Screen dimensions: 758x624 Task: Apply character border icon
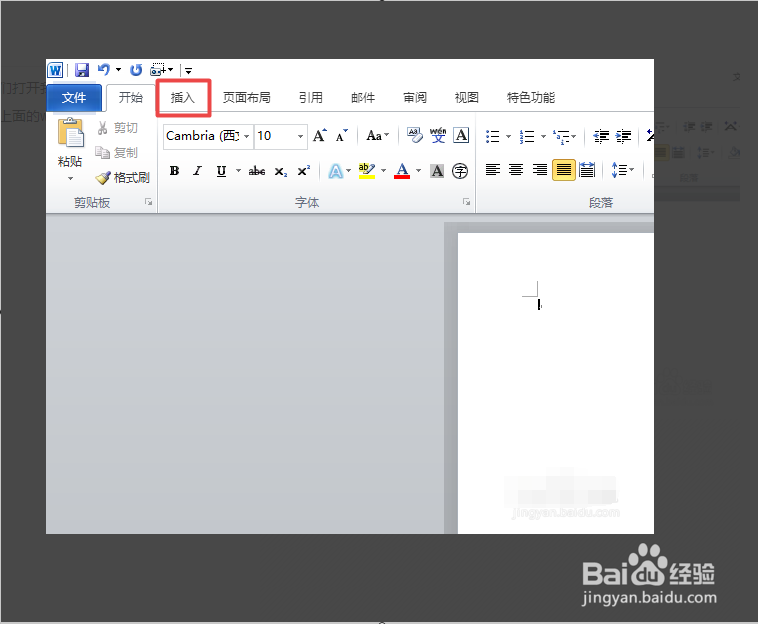[461, 136]
